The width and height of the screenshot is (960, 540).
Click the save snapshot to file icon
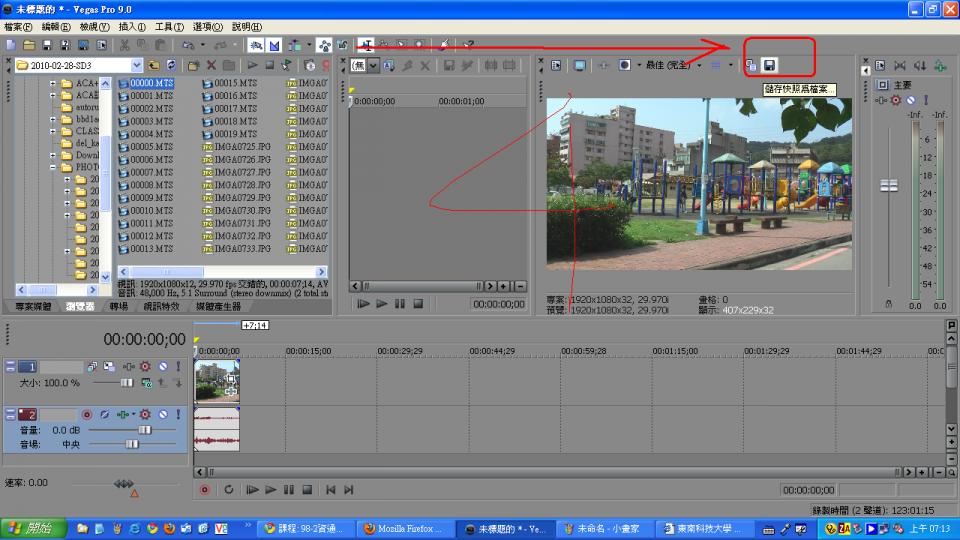[770, 65]
